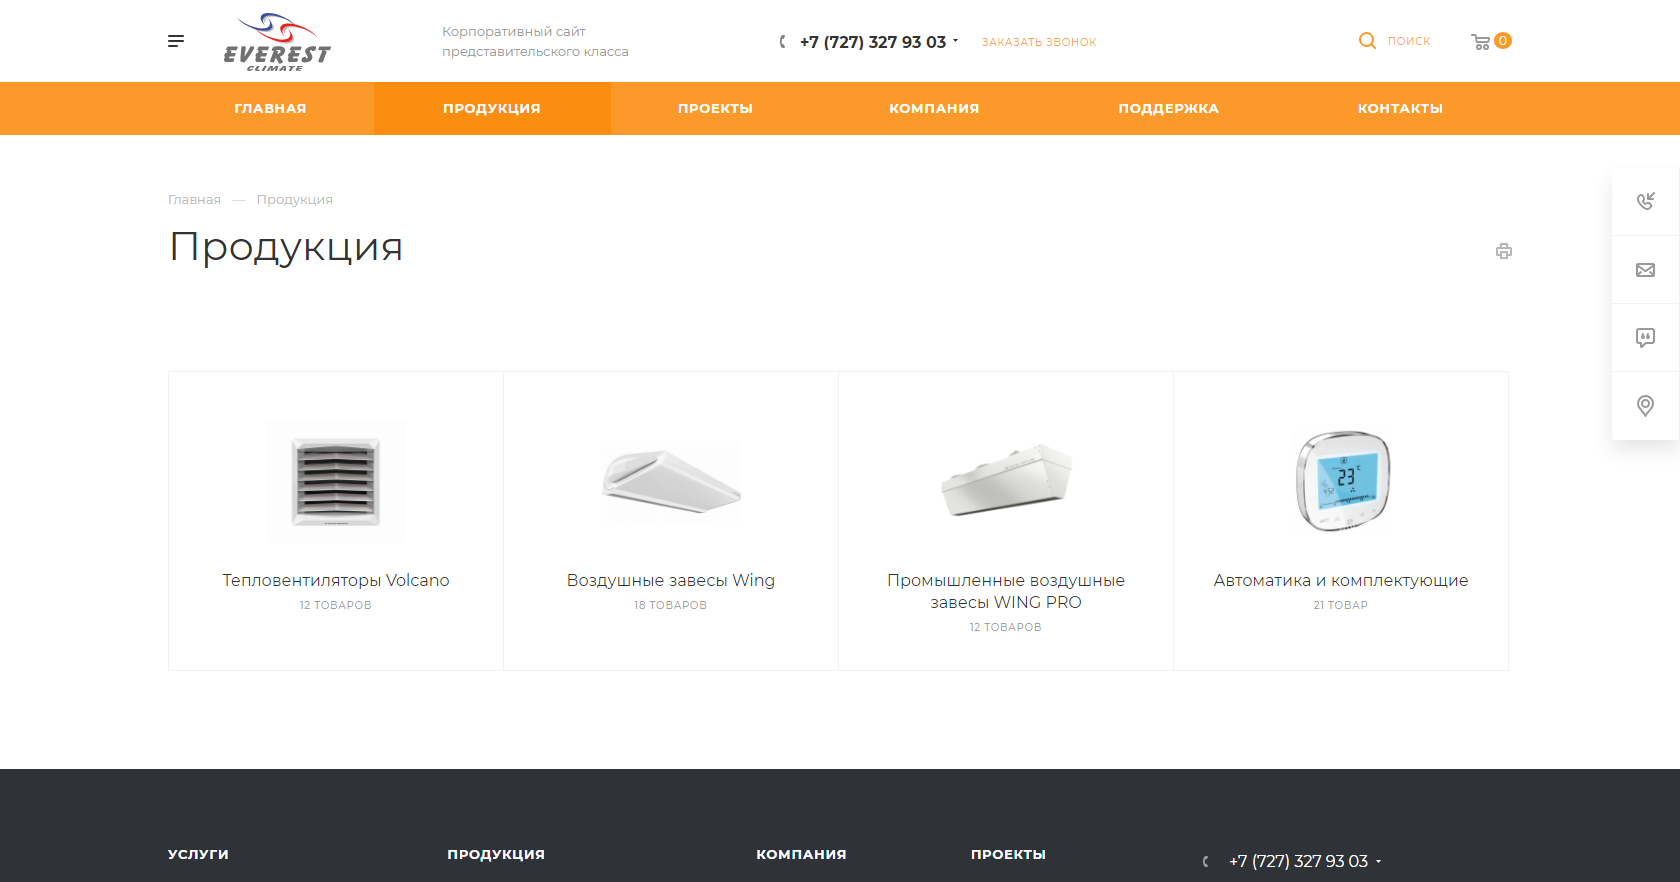The height and width of the screenshot is (882, 1680).
Task: Open Тепловентиляторы Volcano category link
Action: click(x=336, y=580)
